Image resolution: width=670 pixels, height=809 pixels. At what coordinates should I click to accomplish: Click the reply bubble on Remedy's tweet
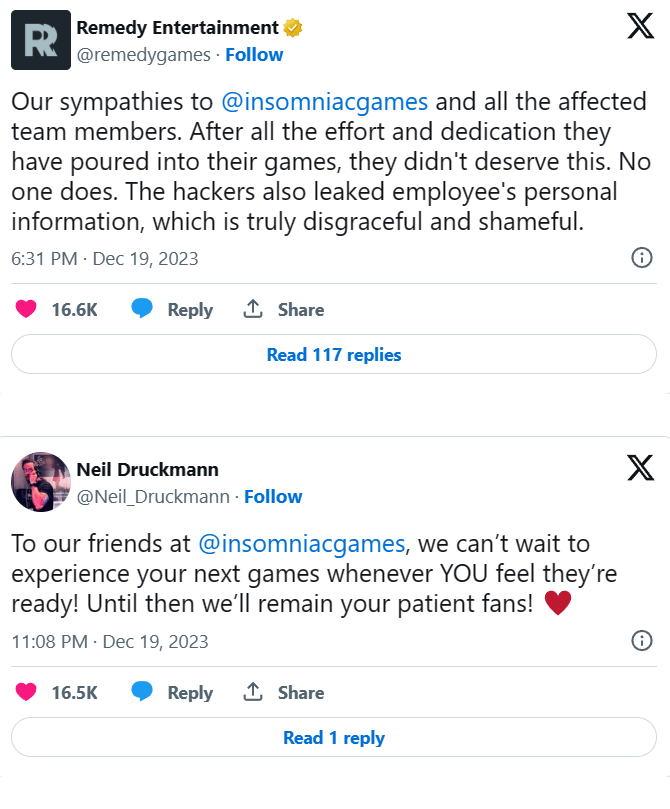(142, 310)
